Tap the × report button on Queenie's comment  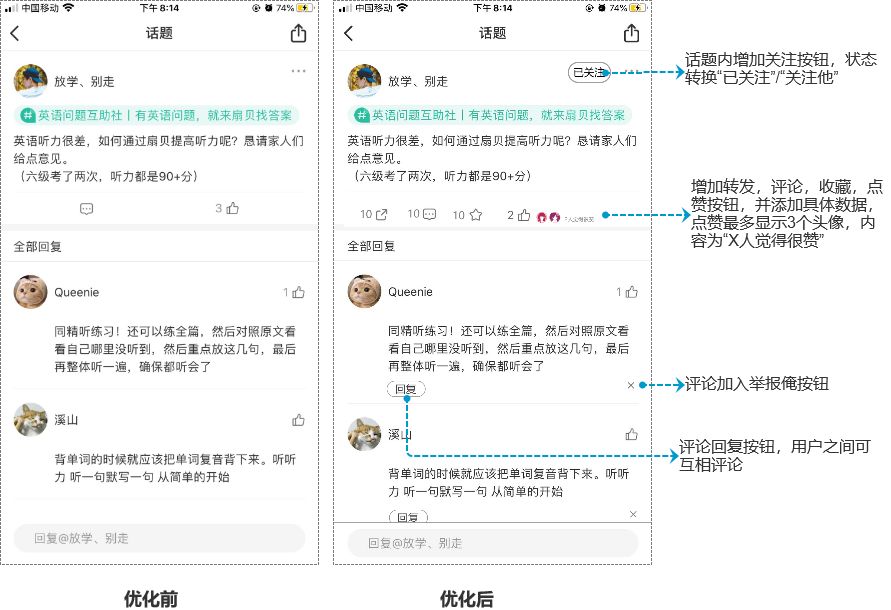632,383
